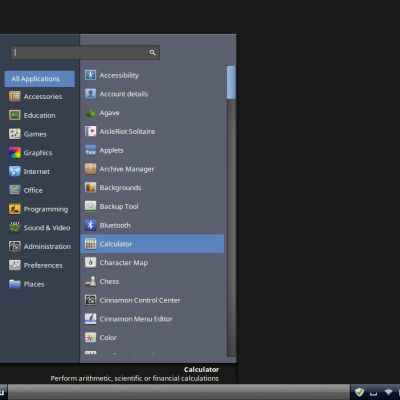Viewport: 400px width, 400px height.
Task: Click the network wifi tray icon
Action: coord(388,392)
